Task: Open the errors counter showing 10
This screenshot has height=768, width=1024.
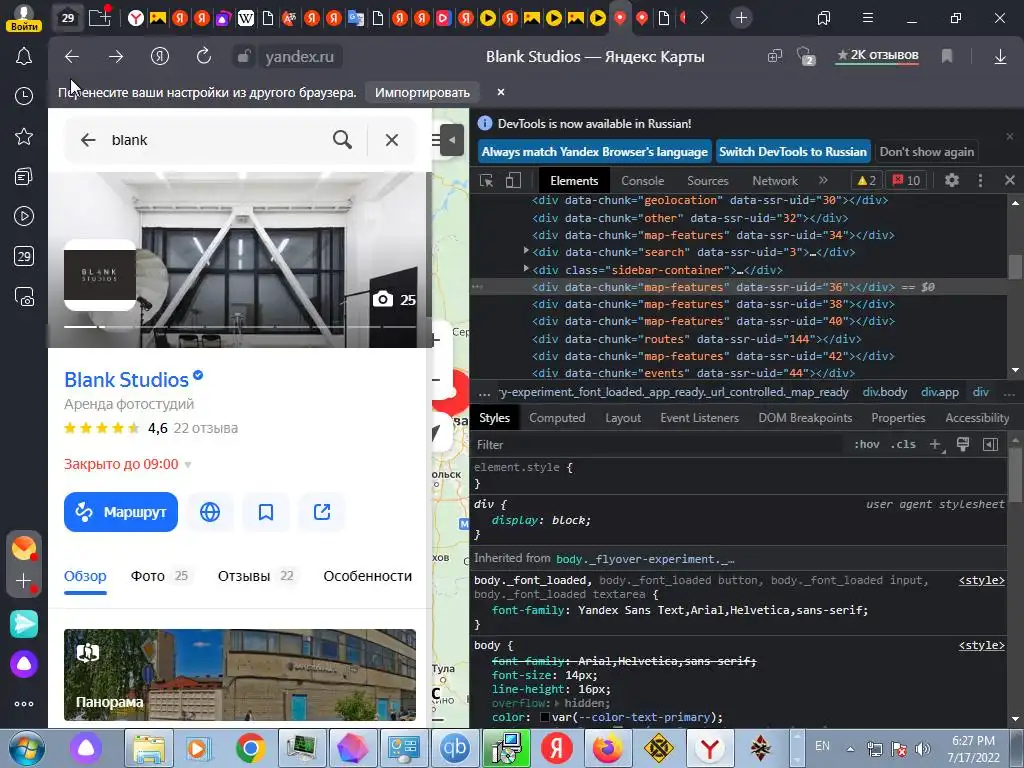Action: (x=906, y=180)
